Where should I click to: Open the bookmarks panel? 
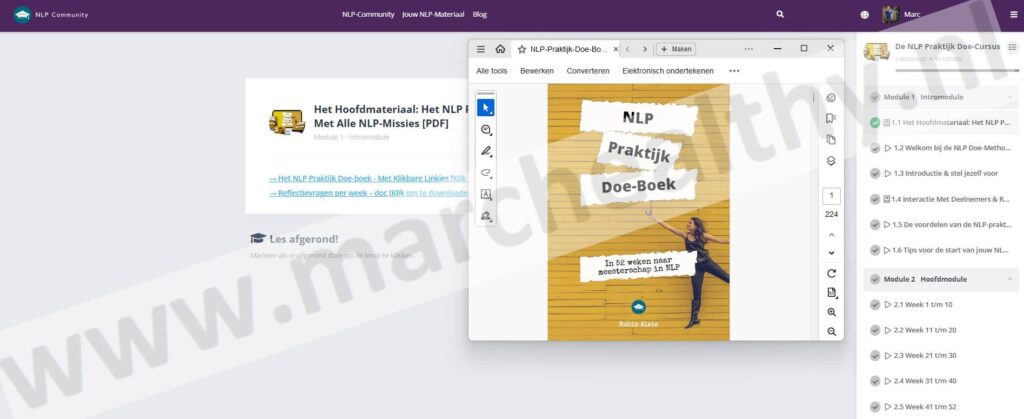831,119
